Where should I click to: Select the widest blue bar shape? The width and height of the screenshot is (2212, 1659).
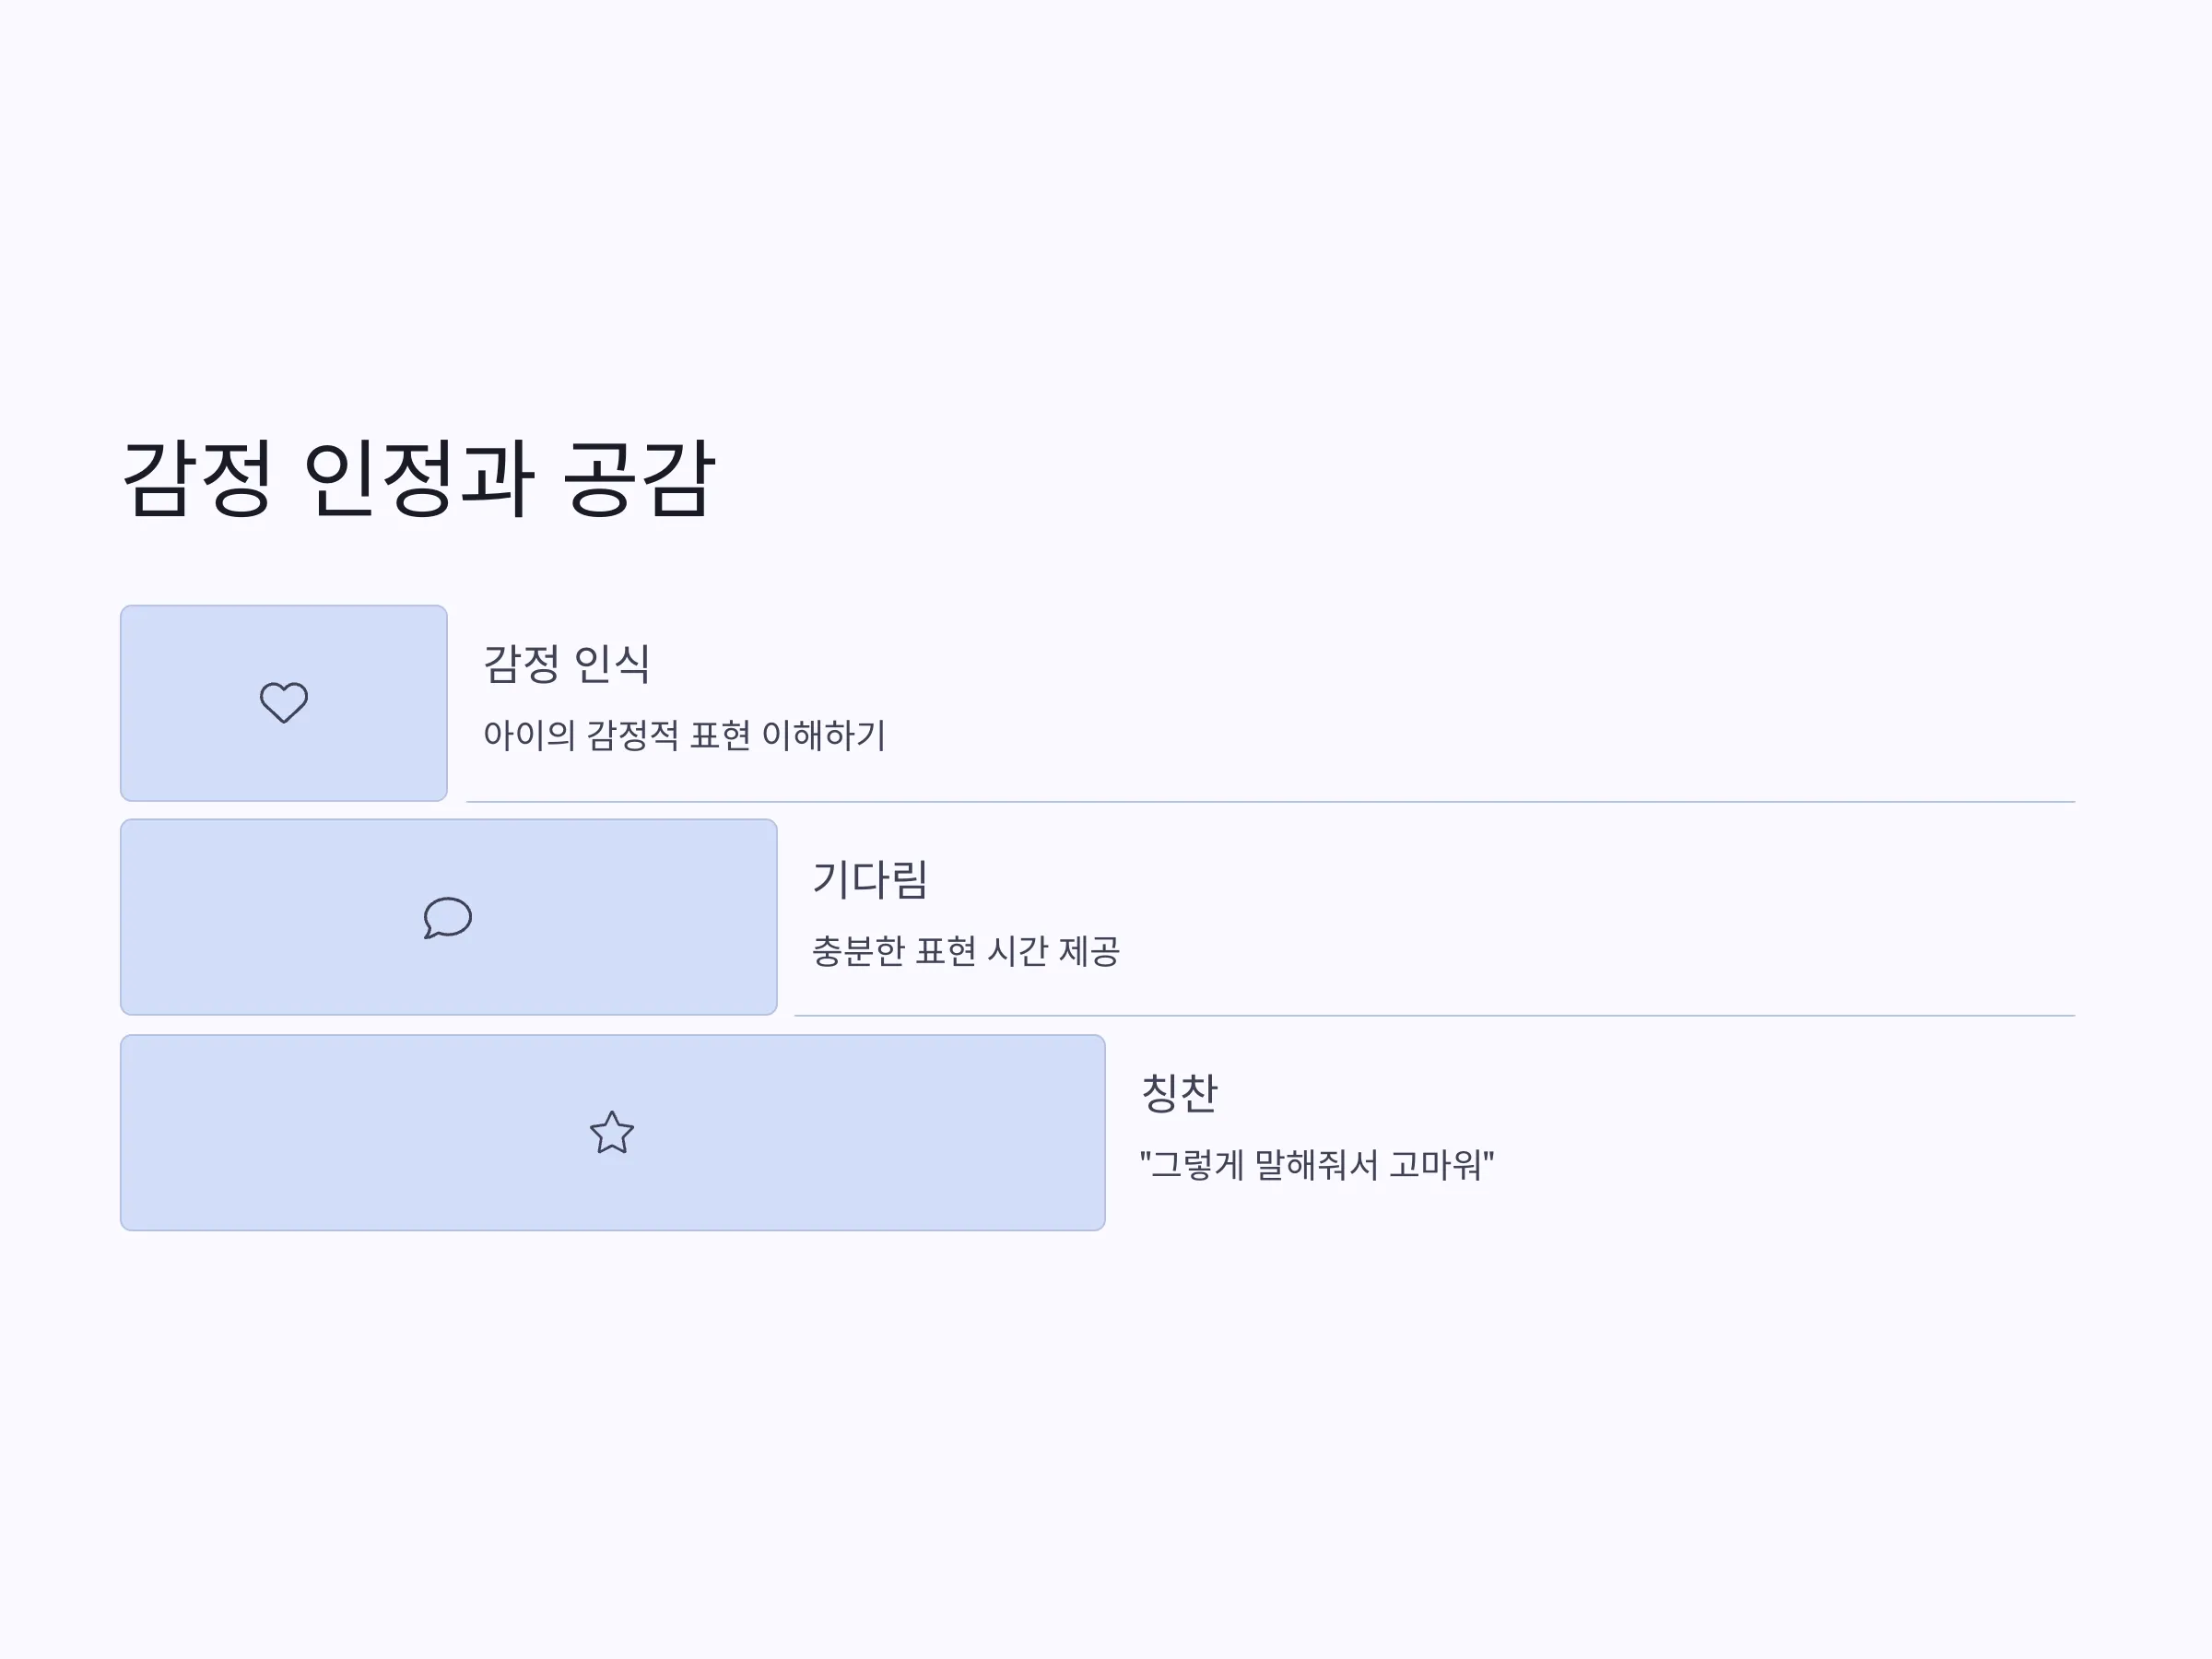point(613,1132)
